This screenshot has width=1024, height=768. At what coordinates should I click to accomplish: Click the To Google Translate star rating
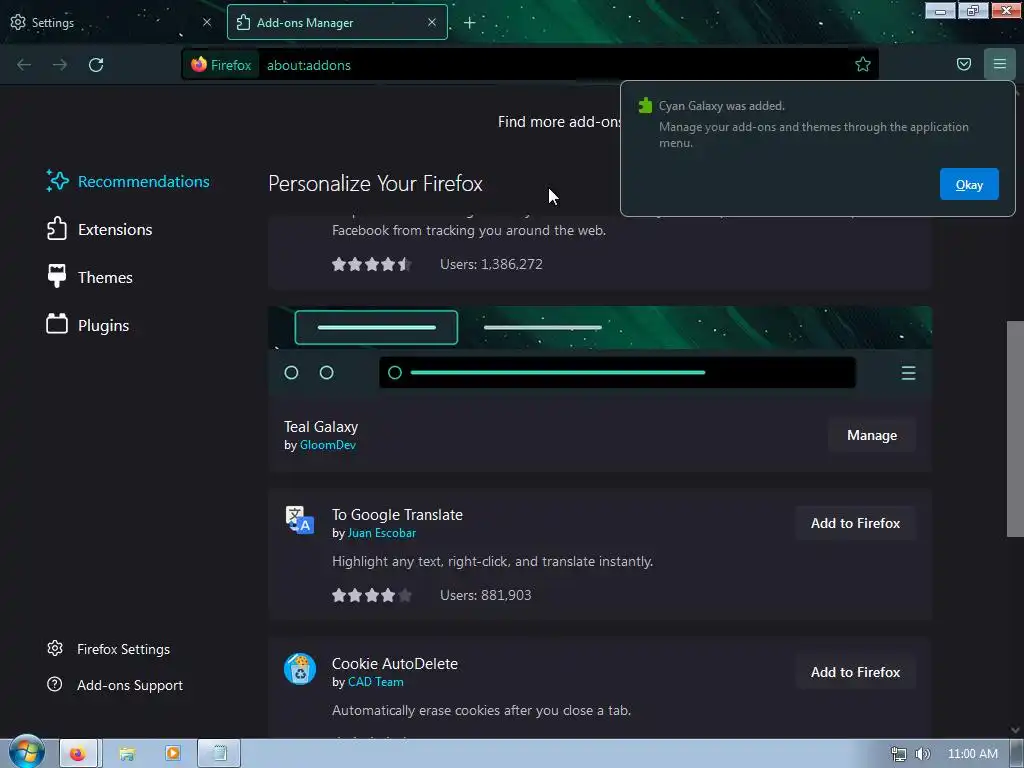pos(372,595)
